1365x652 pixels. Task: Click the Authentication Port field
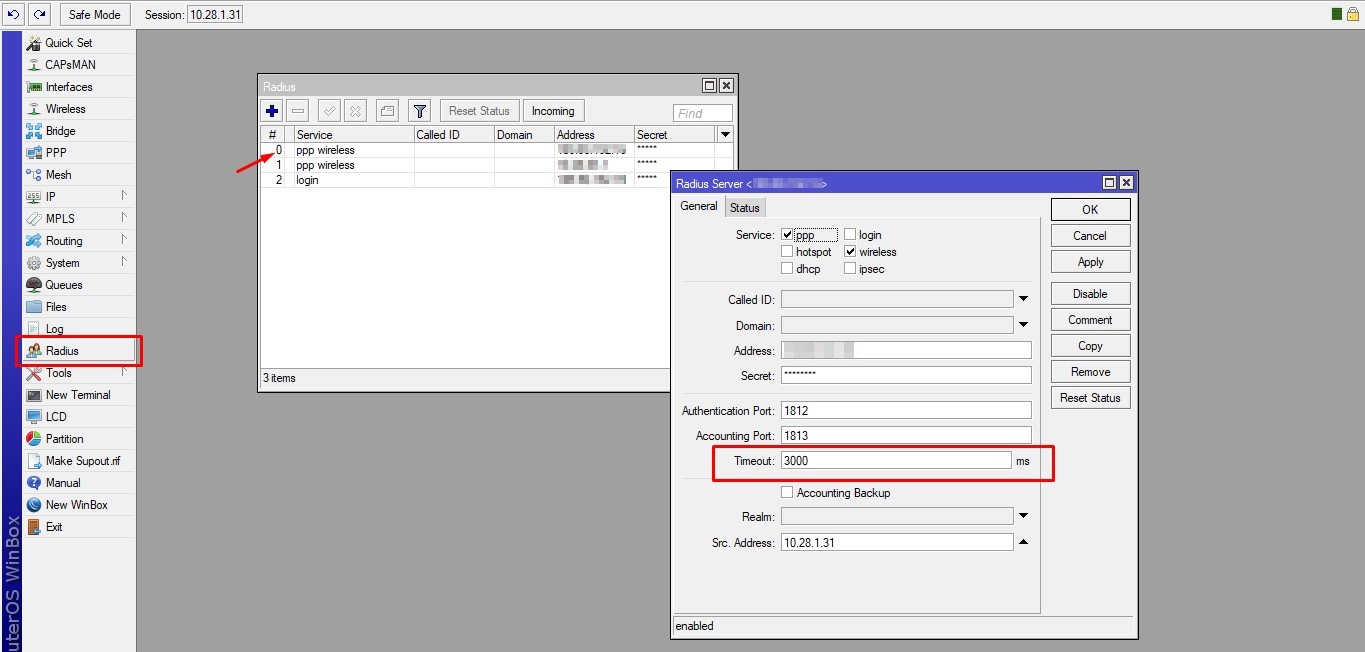[x=906, y=410]
